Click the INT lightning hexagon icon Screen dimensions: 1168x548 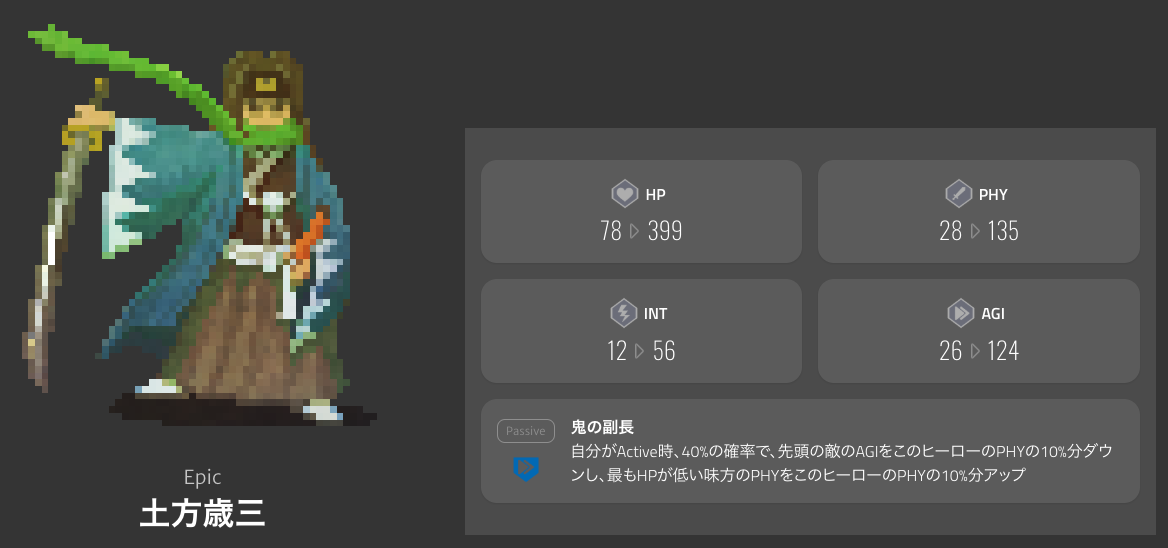[x=623, y=313]
